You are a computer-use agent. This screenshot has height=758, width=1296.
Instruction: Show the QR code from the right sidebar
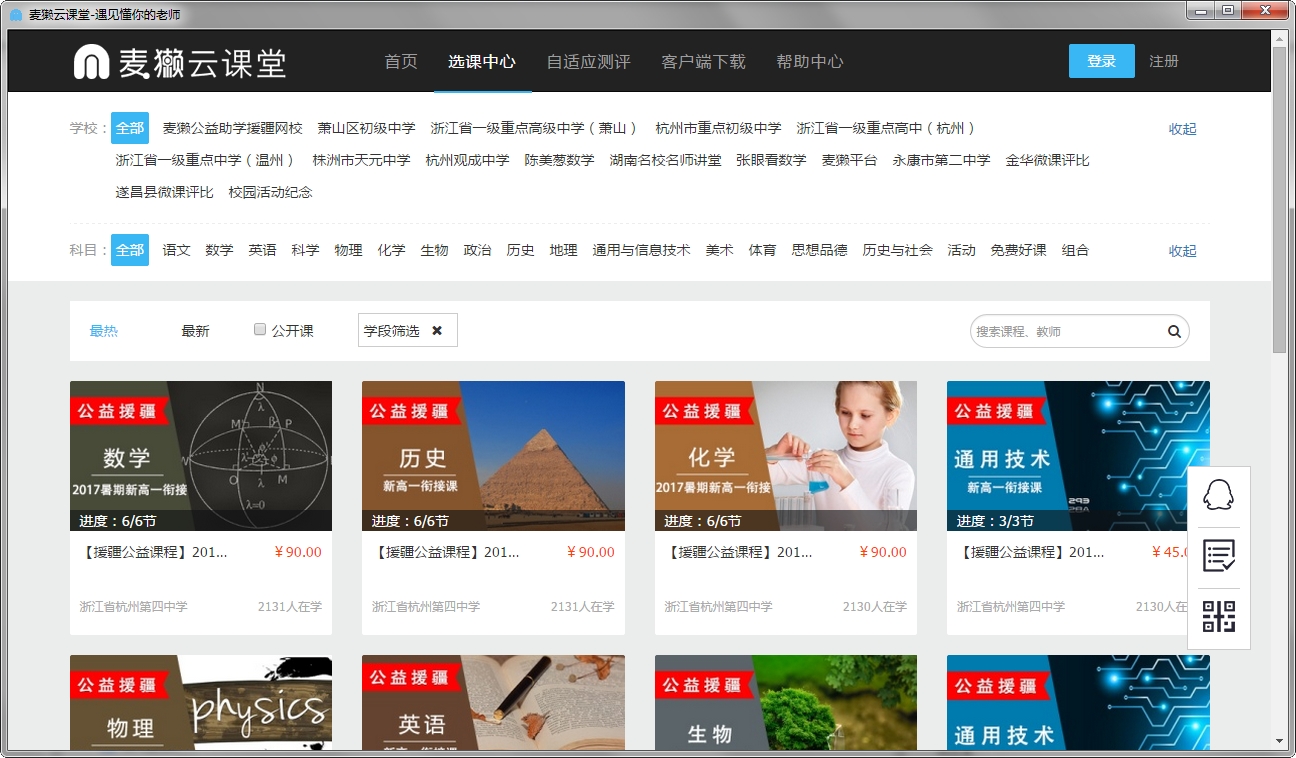1218,618
